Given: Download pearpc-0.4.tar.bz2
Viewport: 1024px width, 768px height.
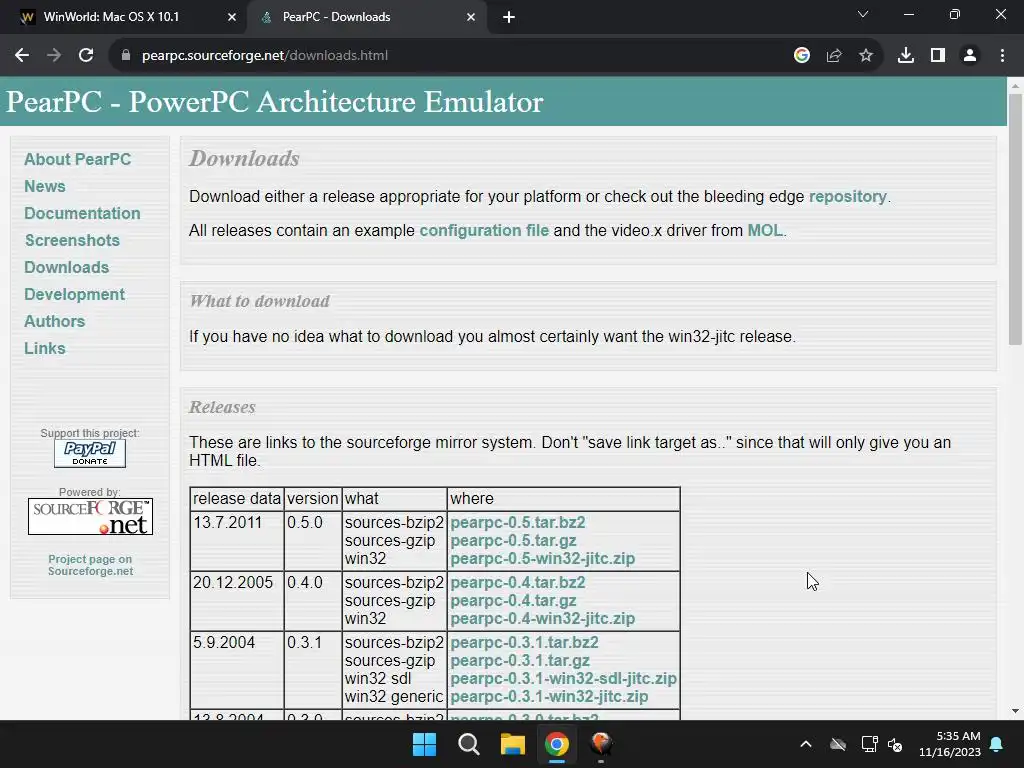Looking at the screenshot, I should coord(518,583).
